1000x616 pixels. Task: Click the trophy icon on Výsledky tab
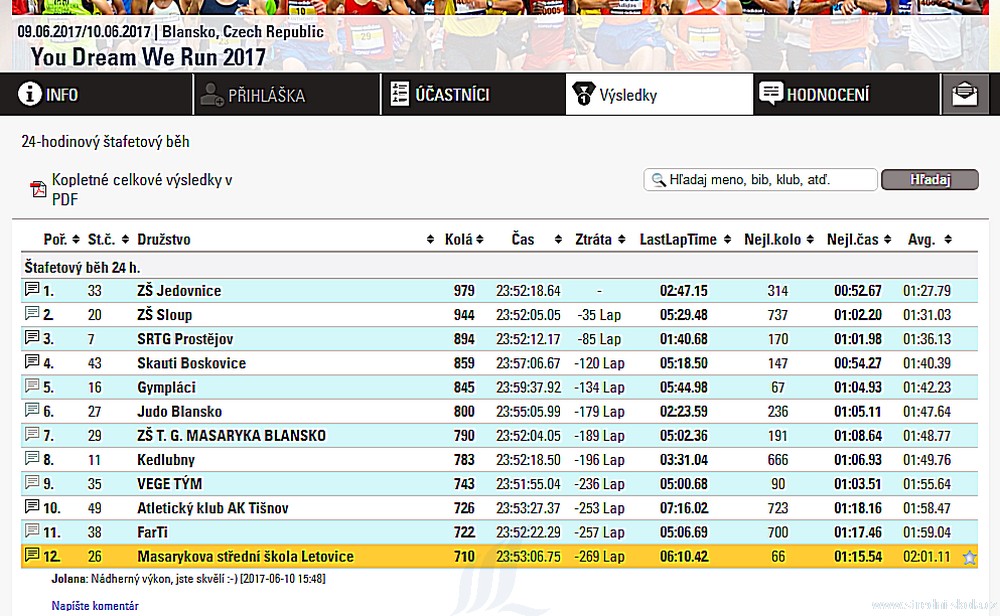click(583, 94)
